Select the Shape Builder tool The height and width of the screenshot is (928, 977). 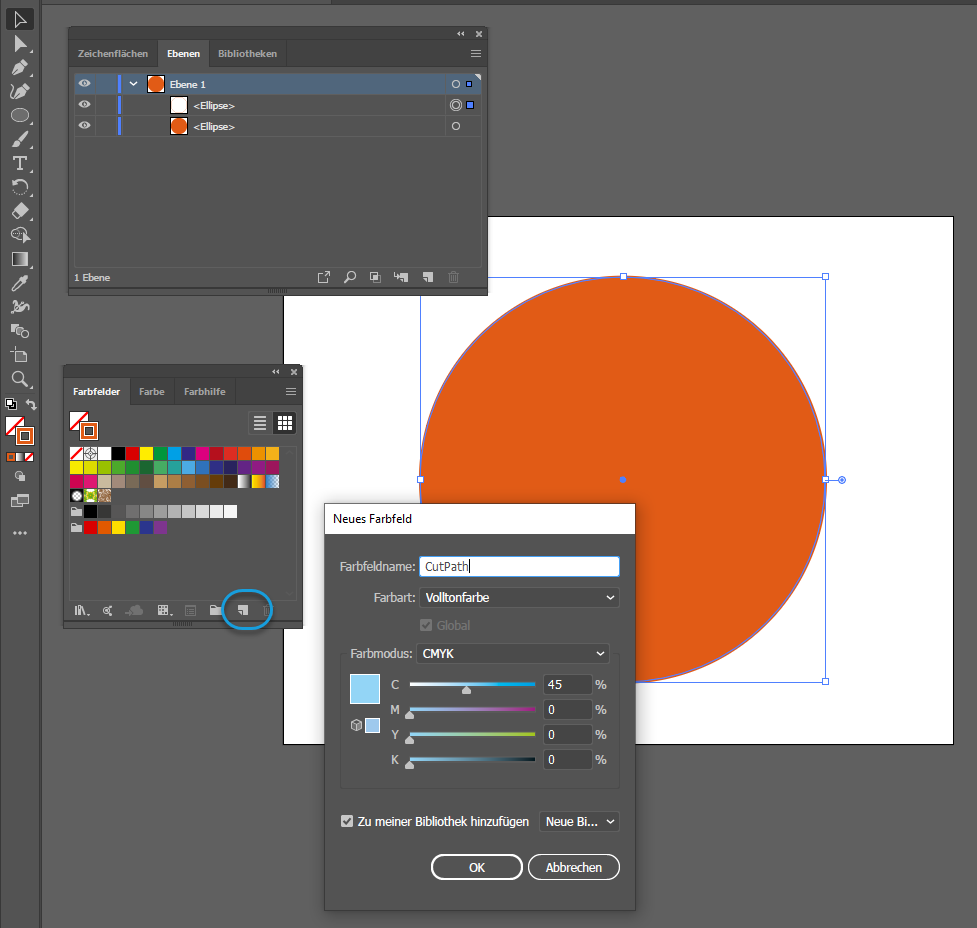20,235
